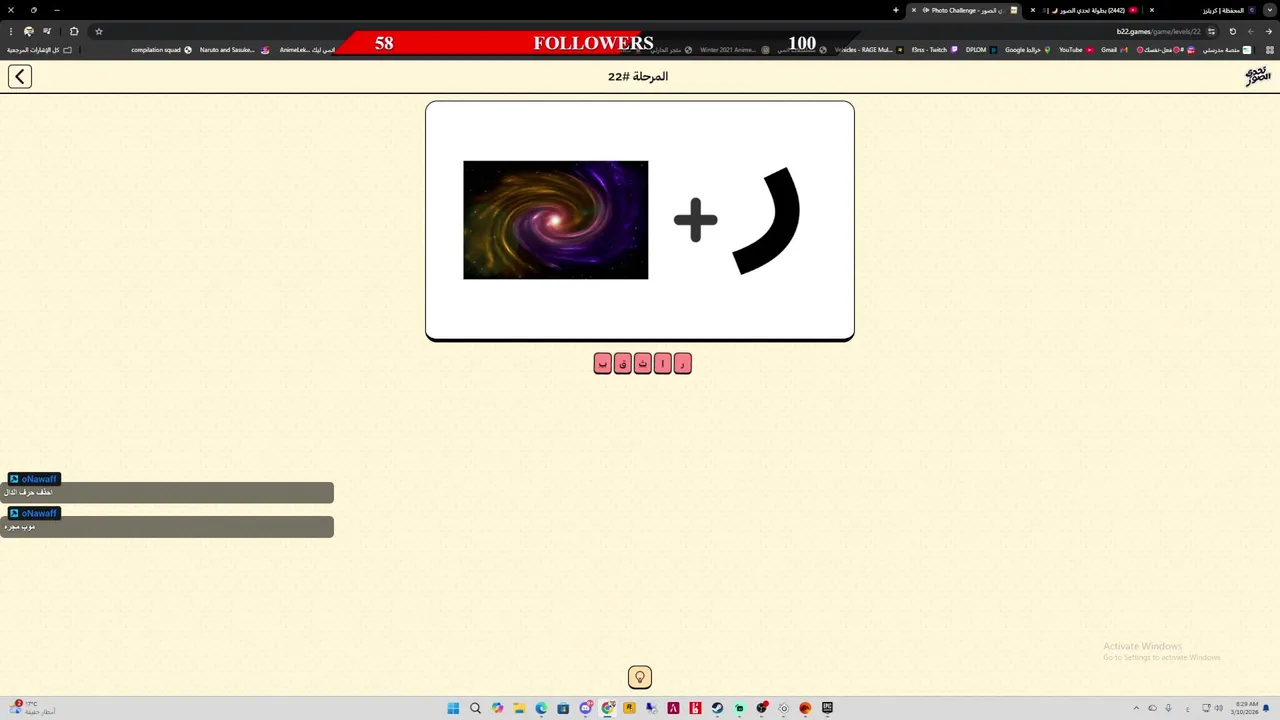1280x720 pixels.
Task: Open the AnimeLek bookmark
Action: point(307,49)
